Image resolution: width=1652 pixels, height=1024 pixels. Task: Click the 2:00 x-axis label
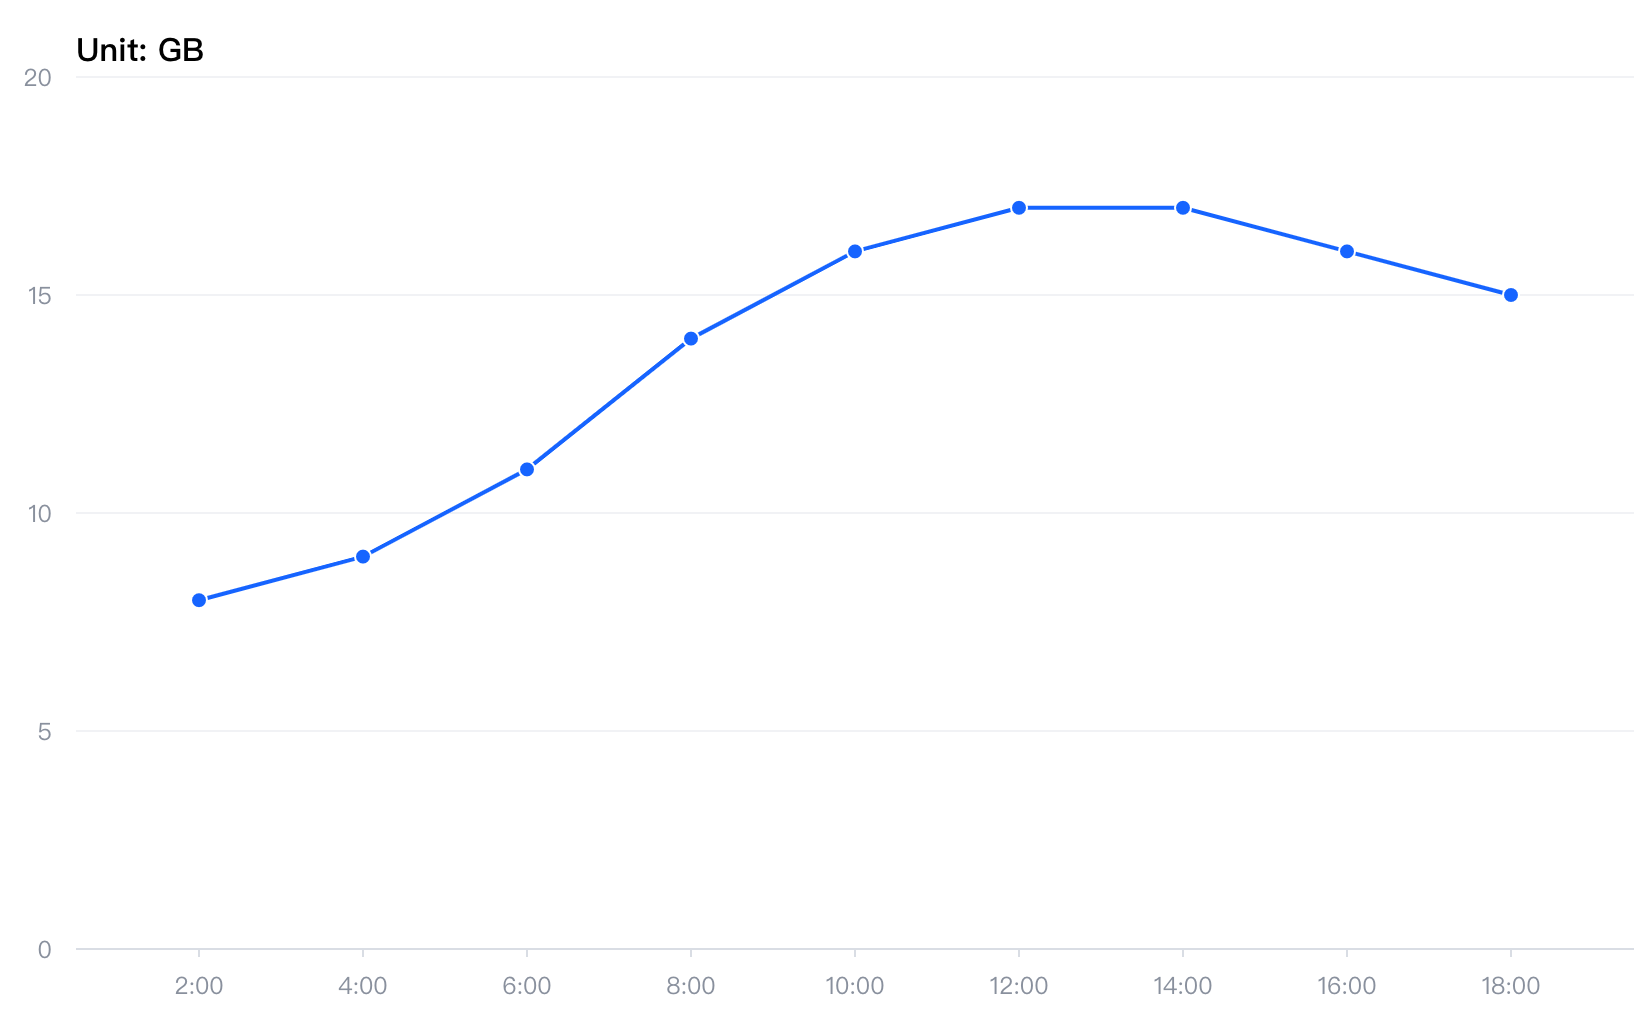coord(199,986)
